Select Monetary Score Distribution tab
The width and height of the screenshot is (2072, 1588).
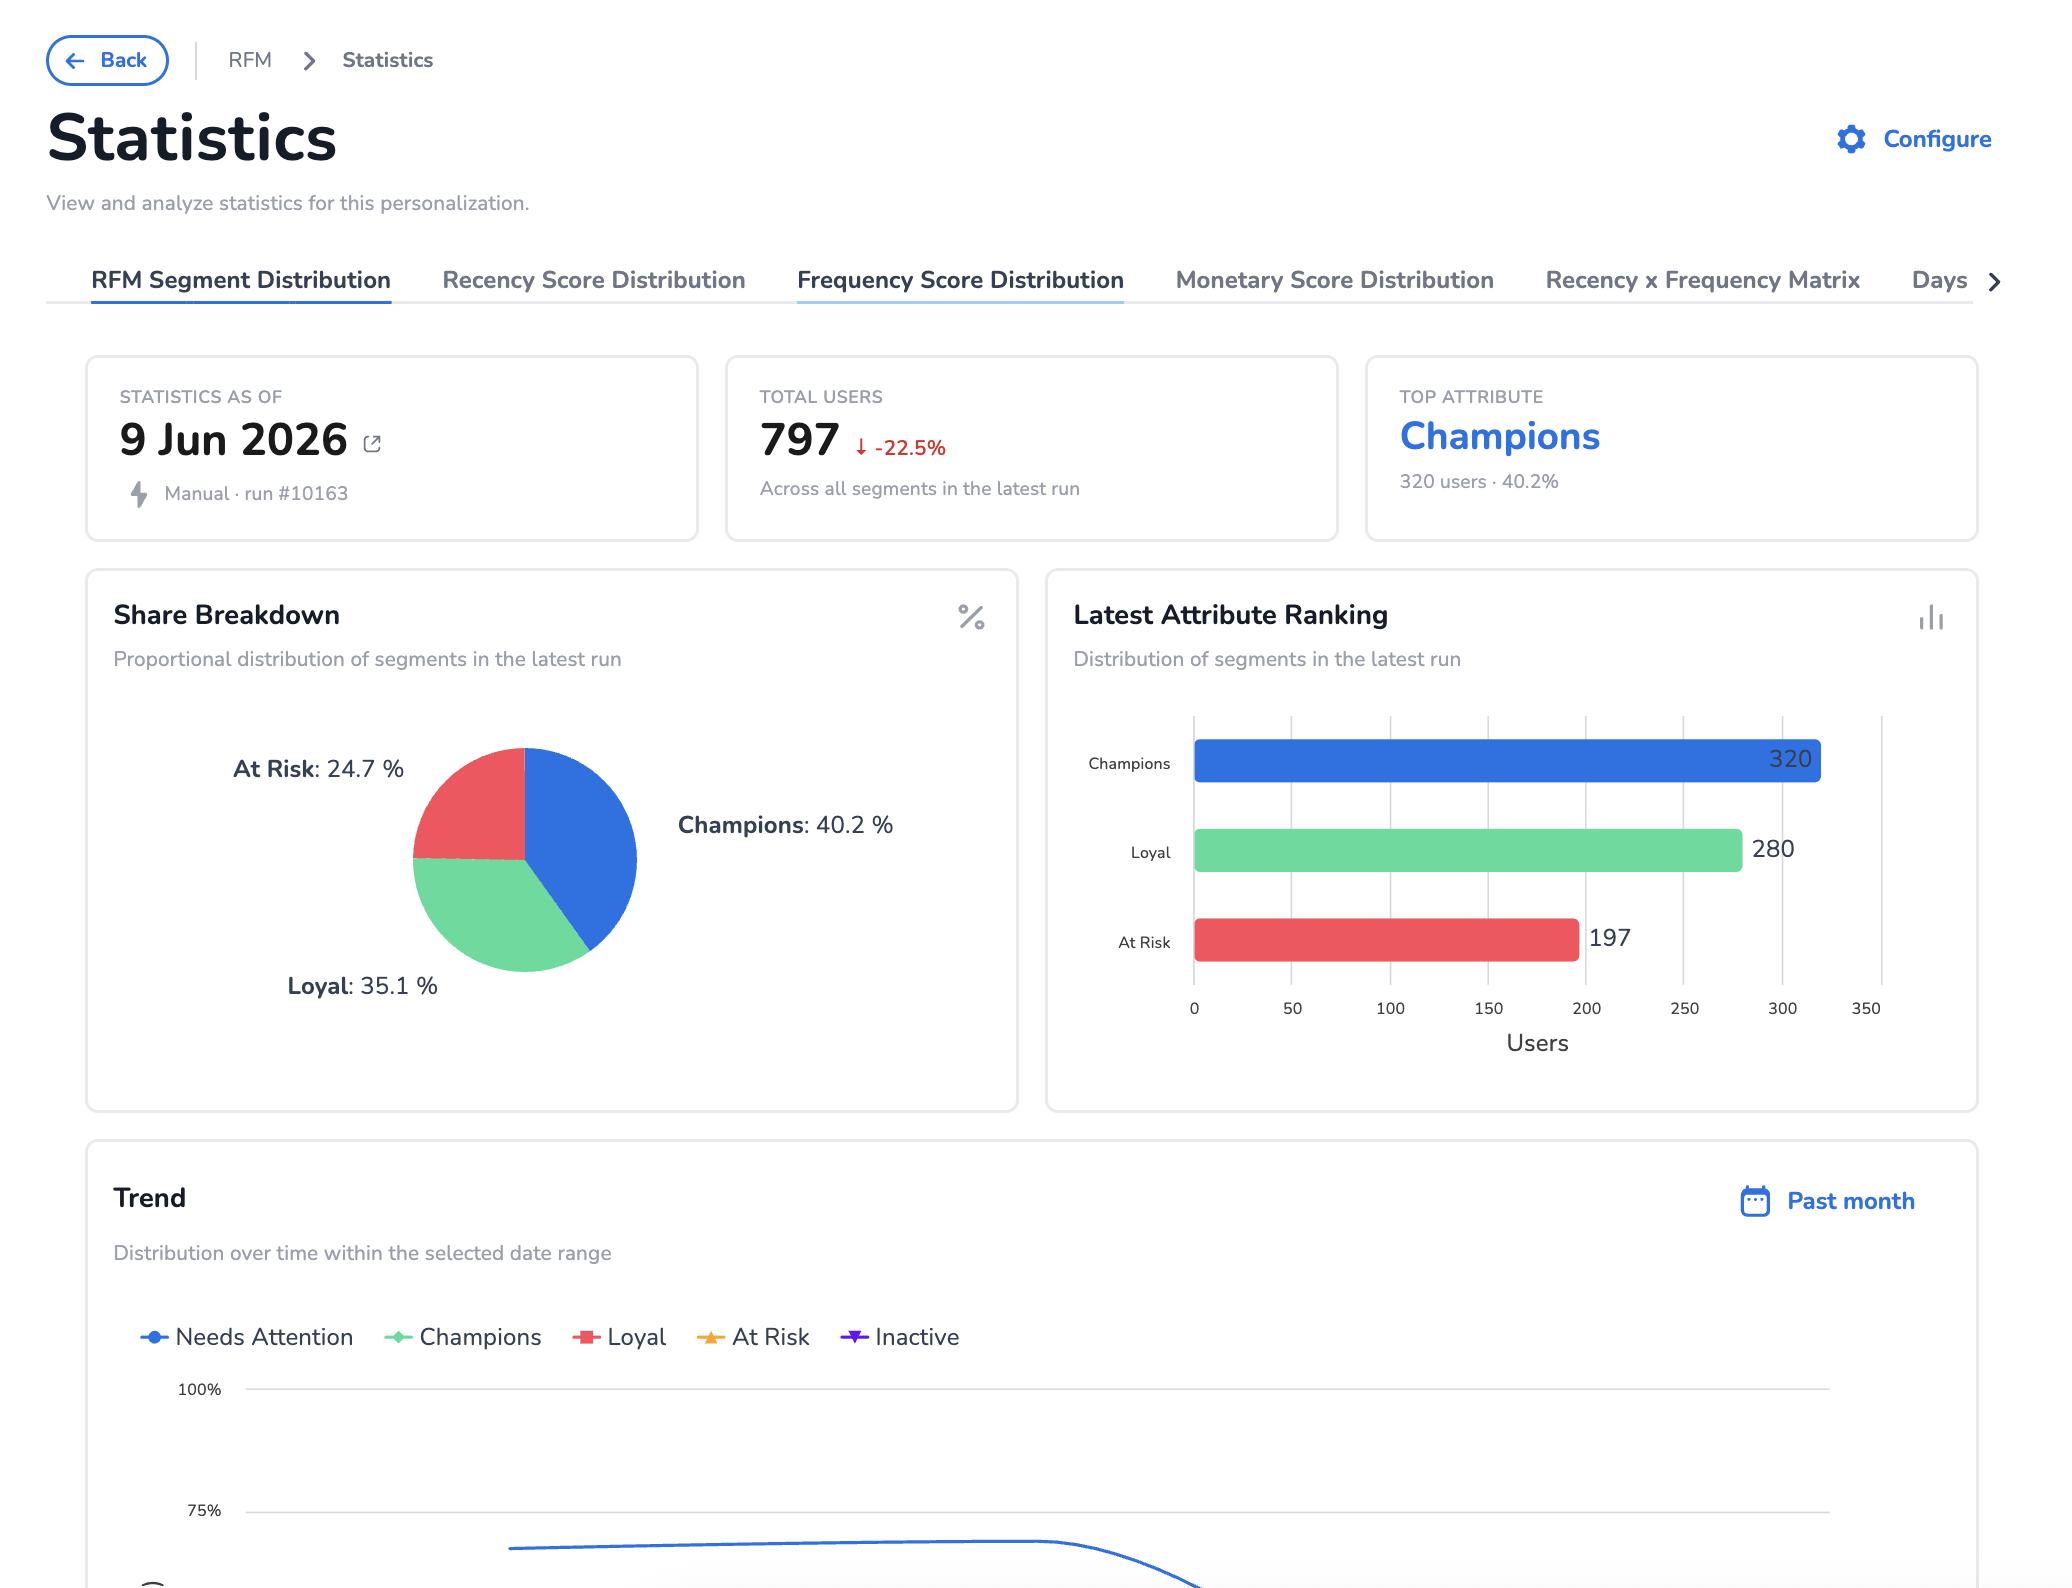(1335, 280)
